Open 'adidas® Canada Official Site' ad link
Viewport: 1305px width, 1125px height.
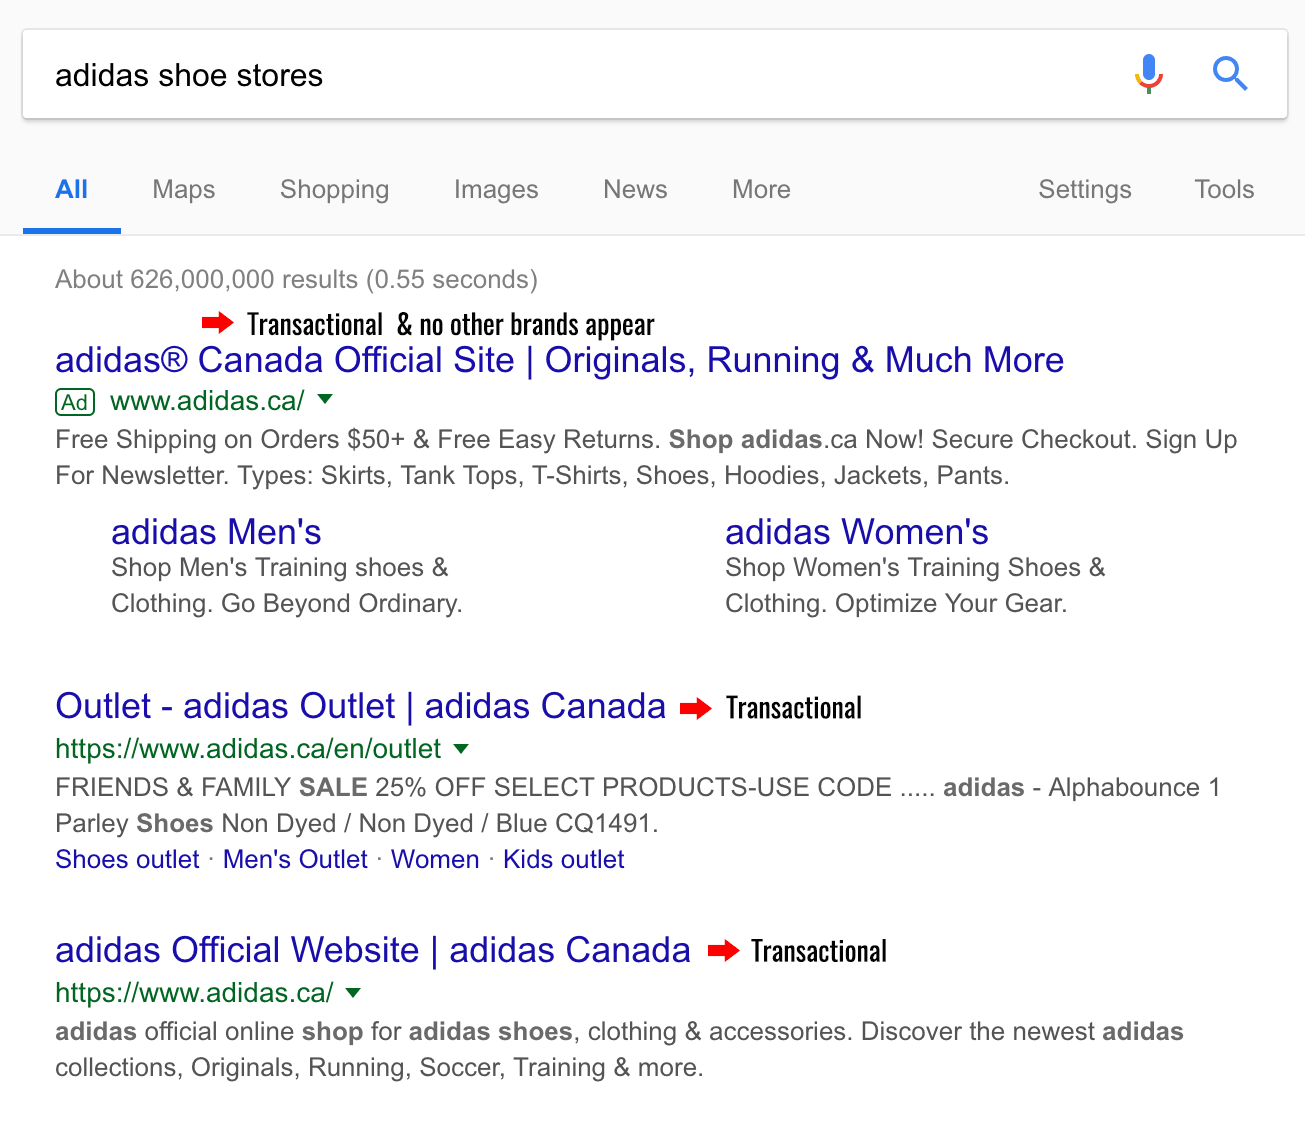point(559,360)
